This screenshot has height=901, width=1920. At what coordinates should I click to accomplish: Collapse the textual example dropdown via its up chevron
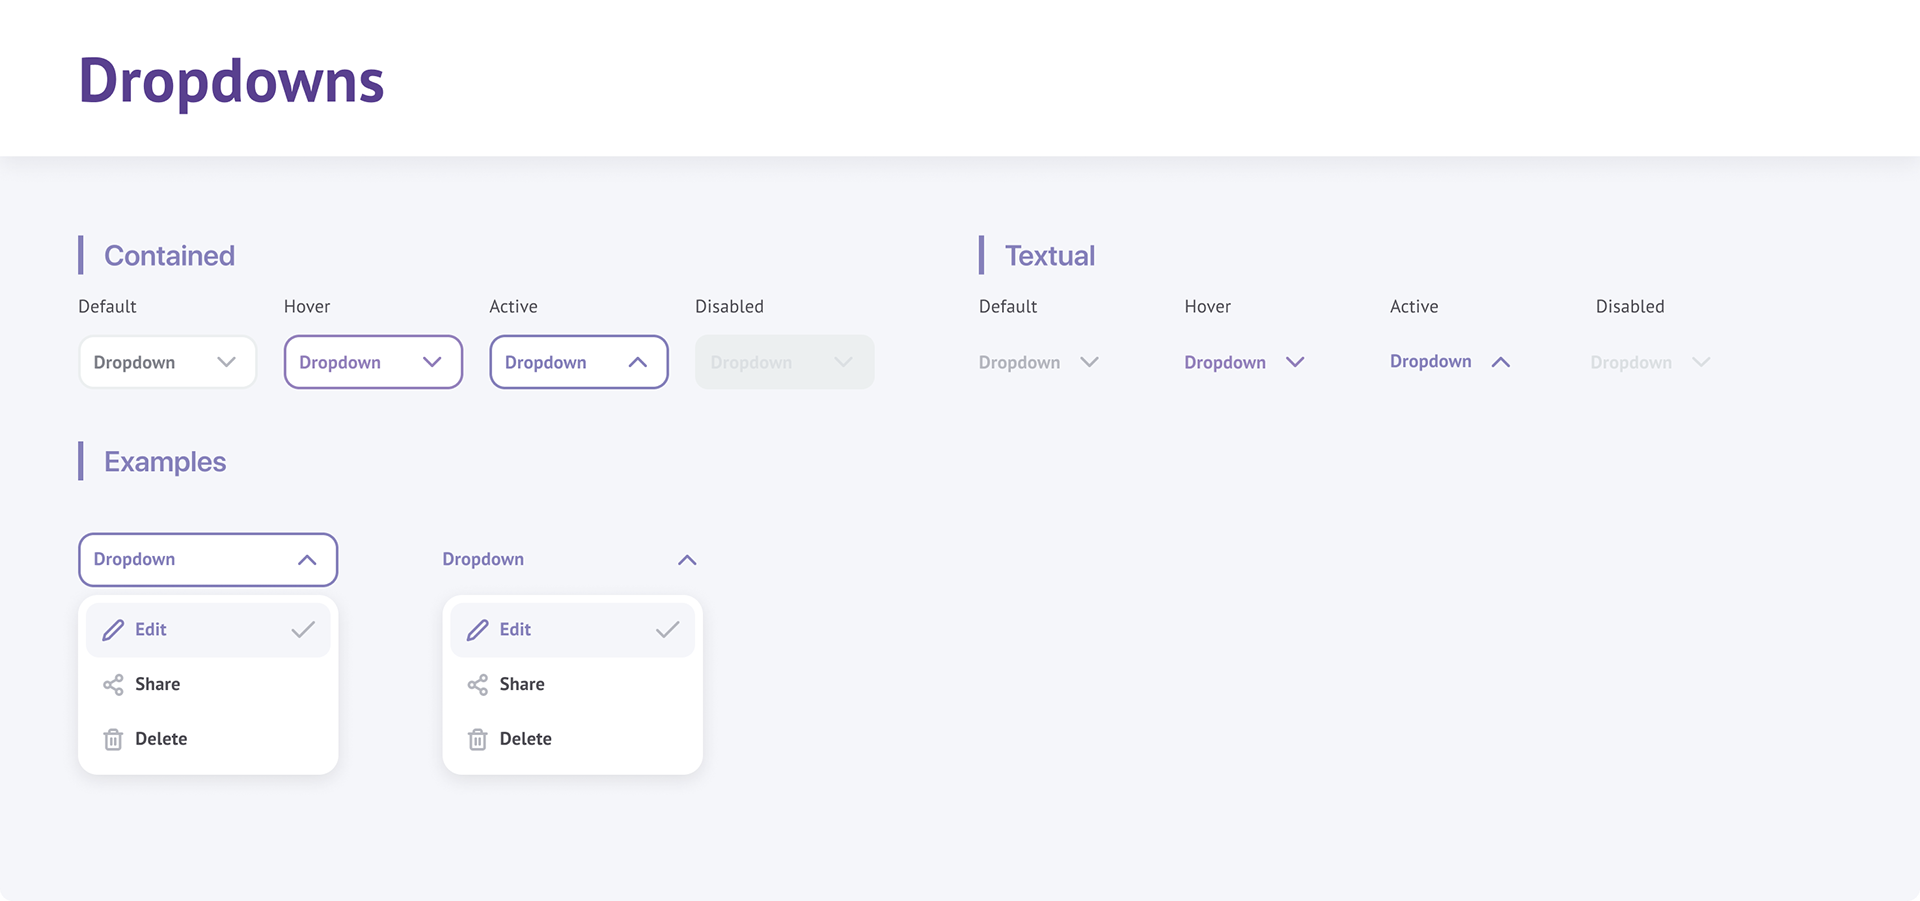pyautogui.click(x=687, y=560)
